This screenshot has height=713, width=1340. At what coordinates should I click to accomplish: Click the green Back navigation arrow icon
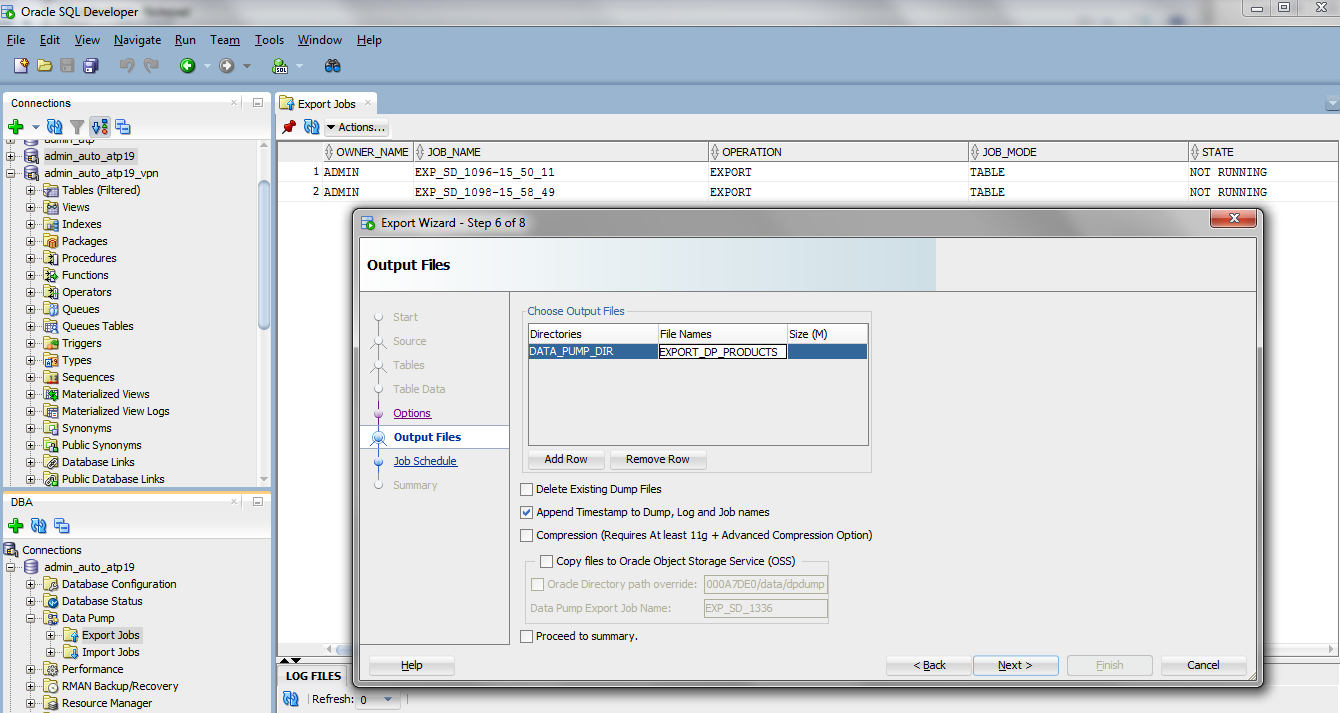(x=187, y=66)
